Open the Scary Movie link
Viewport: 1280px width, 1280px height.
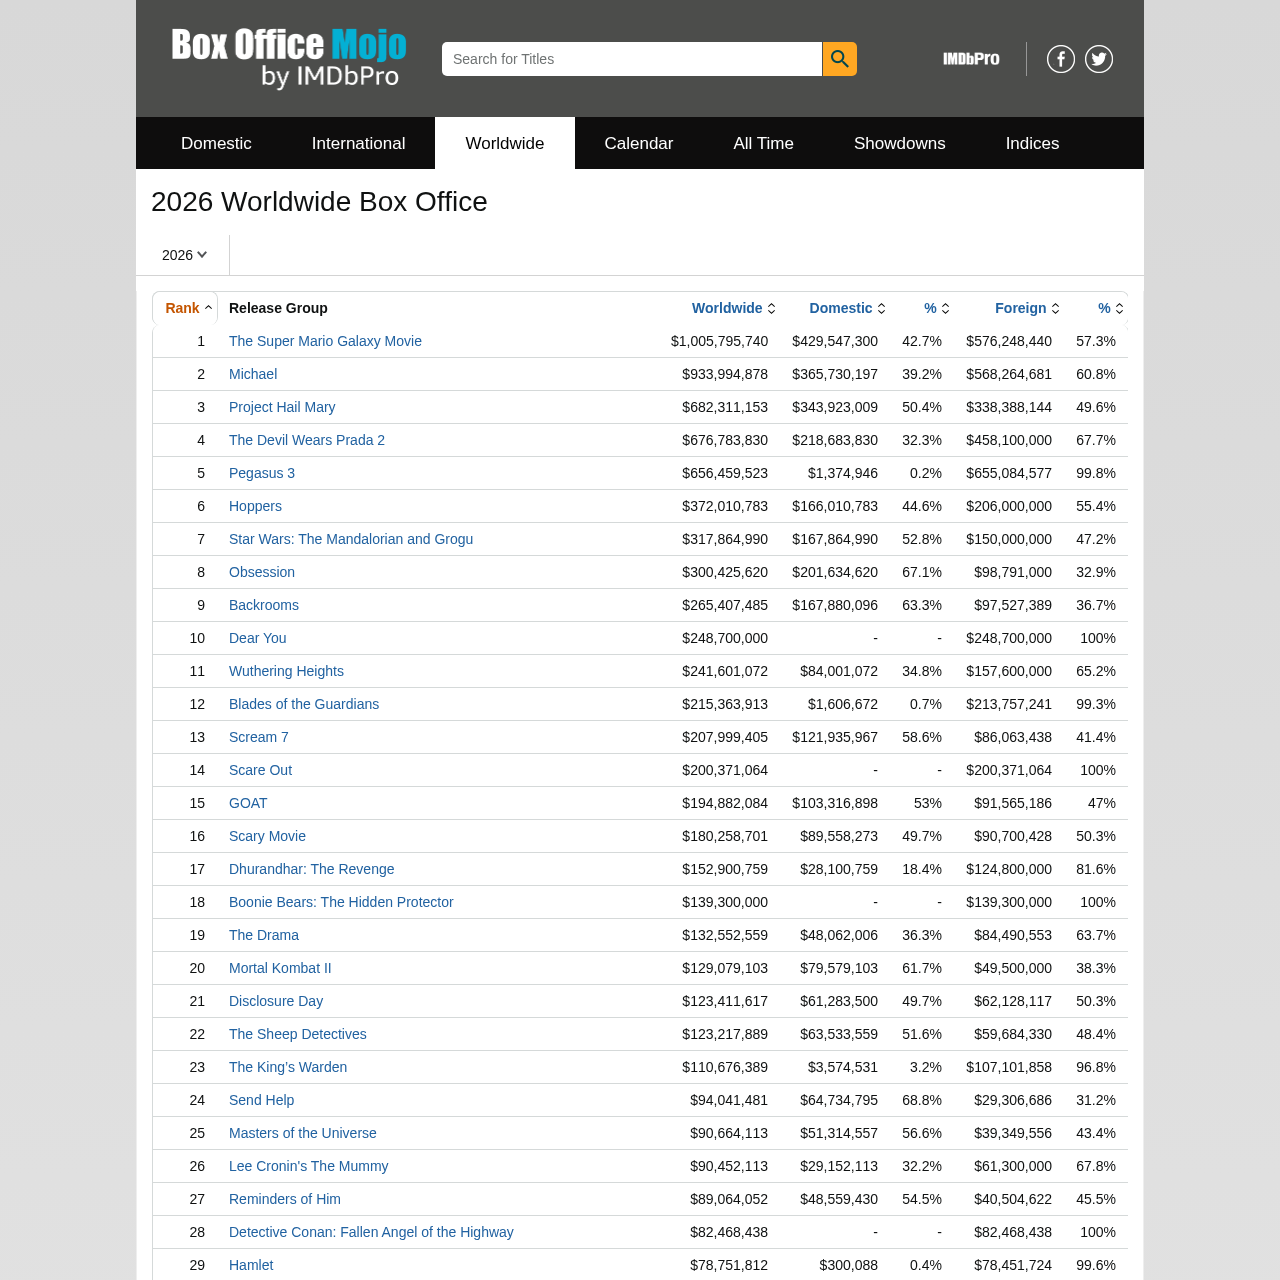click(267, 836)
